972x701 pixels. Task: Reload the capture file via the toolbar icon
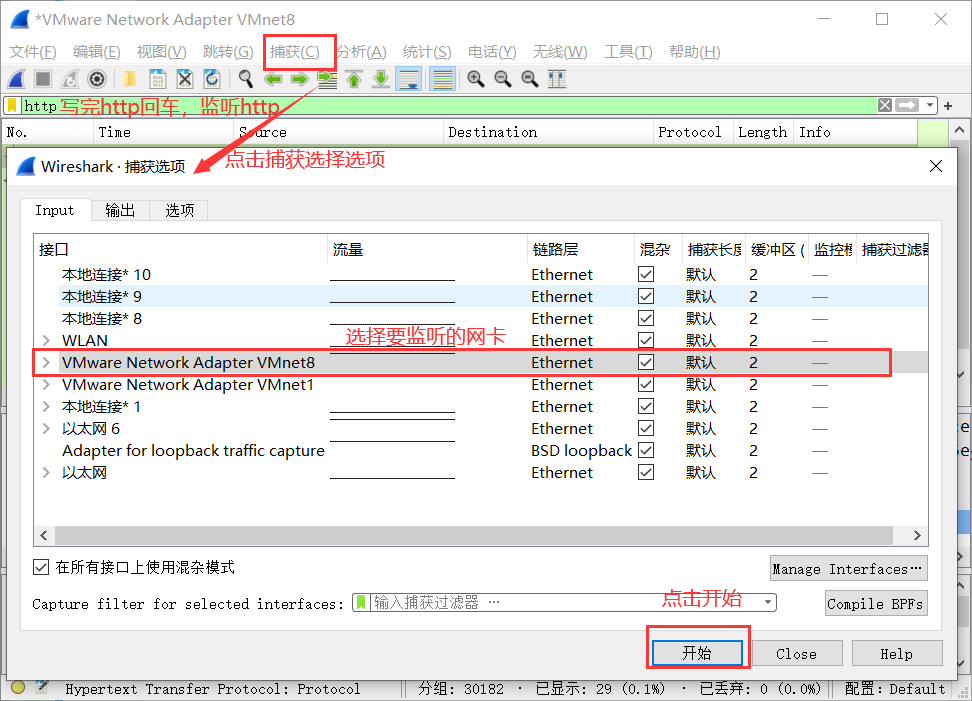pos(211,79)
